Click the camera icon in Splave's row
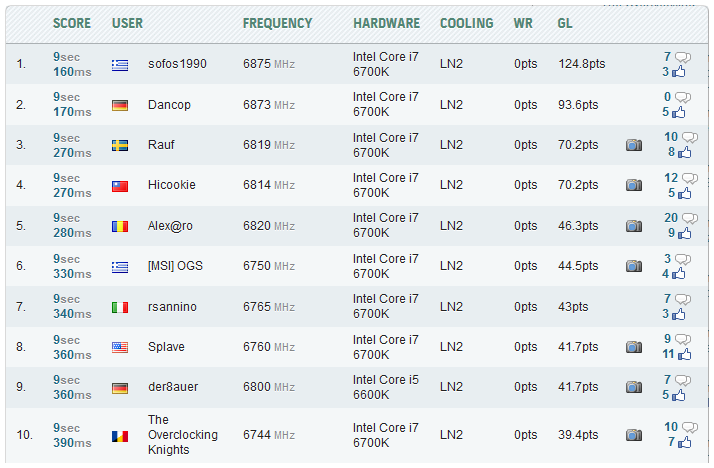 click(633, 347)
